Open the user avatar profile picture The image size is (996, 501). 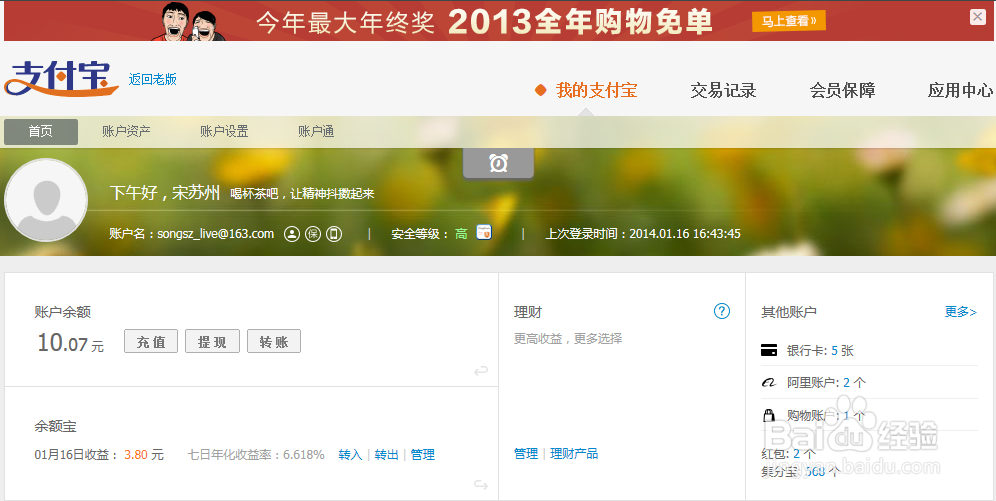(46, 200)
